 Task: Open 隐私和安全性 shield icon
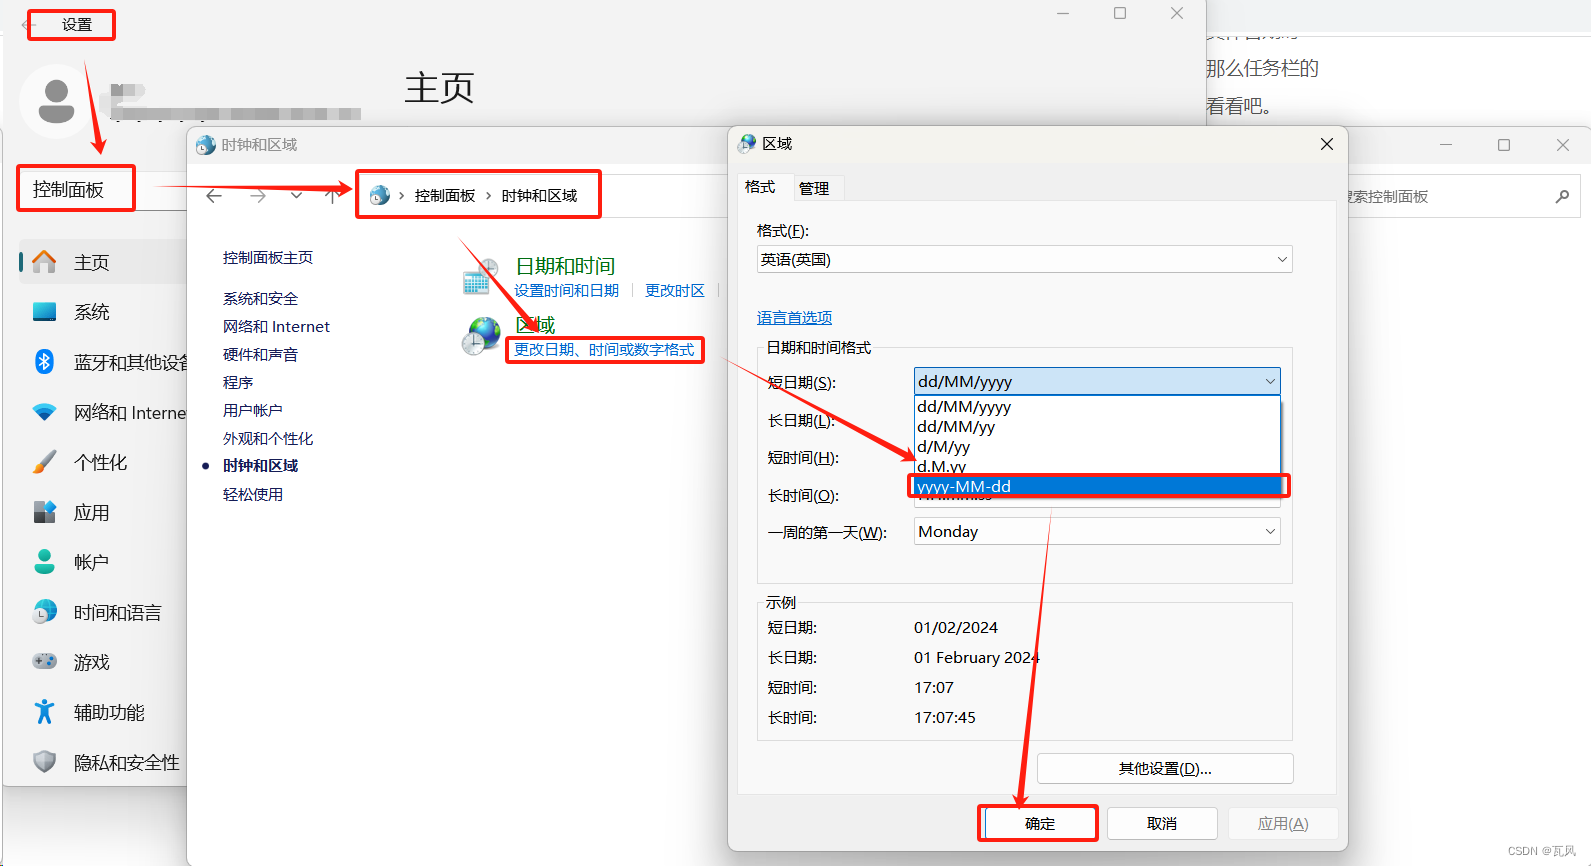[45, 762]
